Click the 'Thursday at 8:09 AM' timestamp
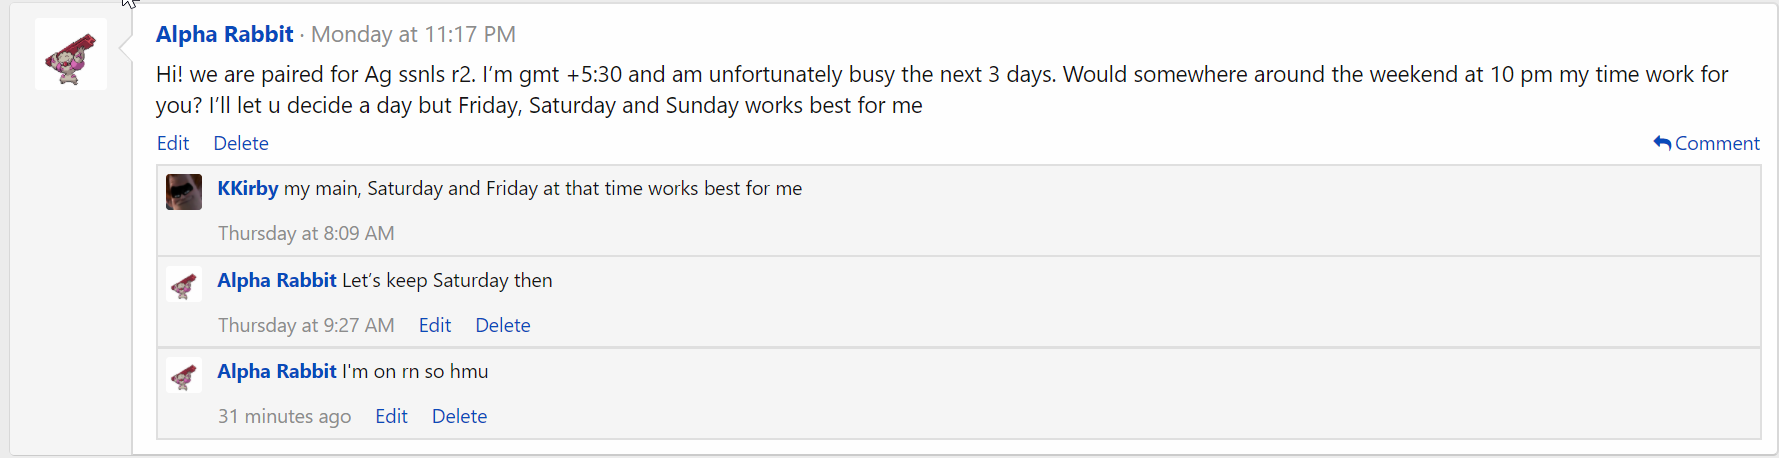The width and height of the screenshot is (1779, 458). 306,233
